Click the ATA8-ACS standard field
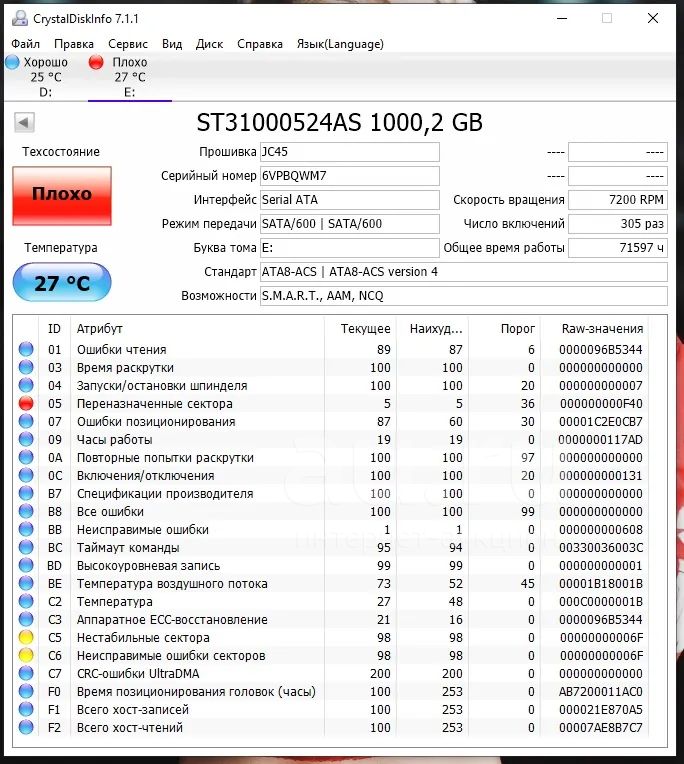Image resolution: width=684 pixels, height=764 pixels. [x=464, y=272]
